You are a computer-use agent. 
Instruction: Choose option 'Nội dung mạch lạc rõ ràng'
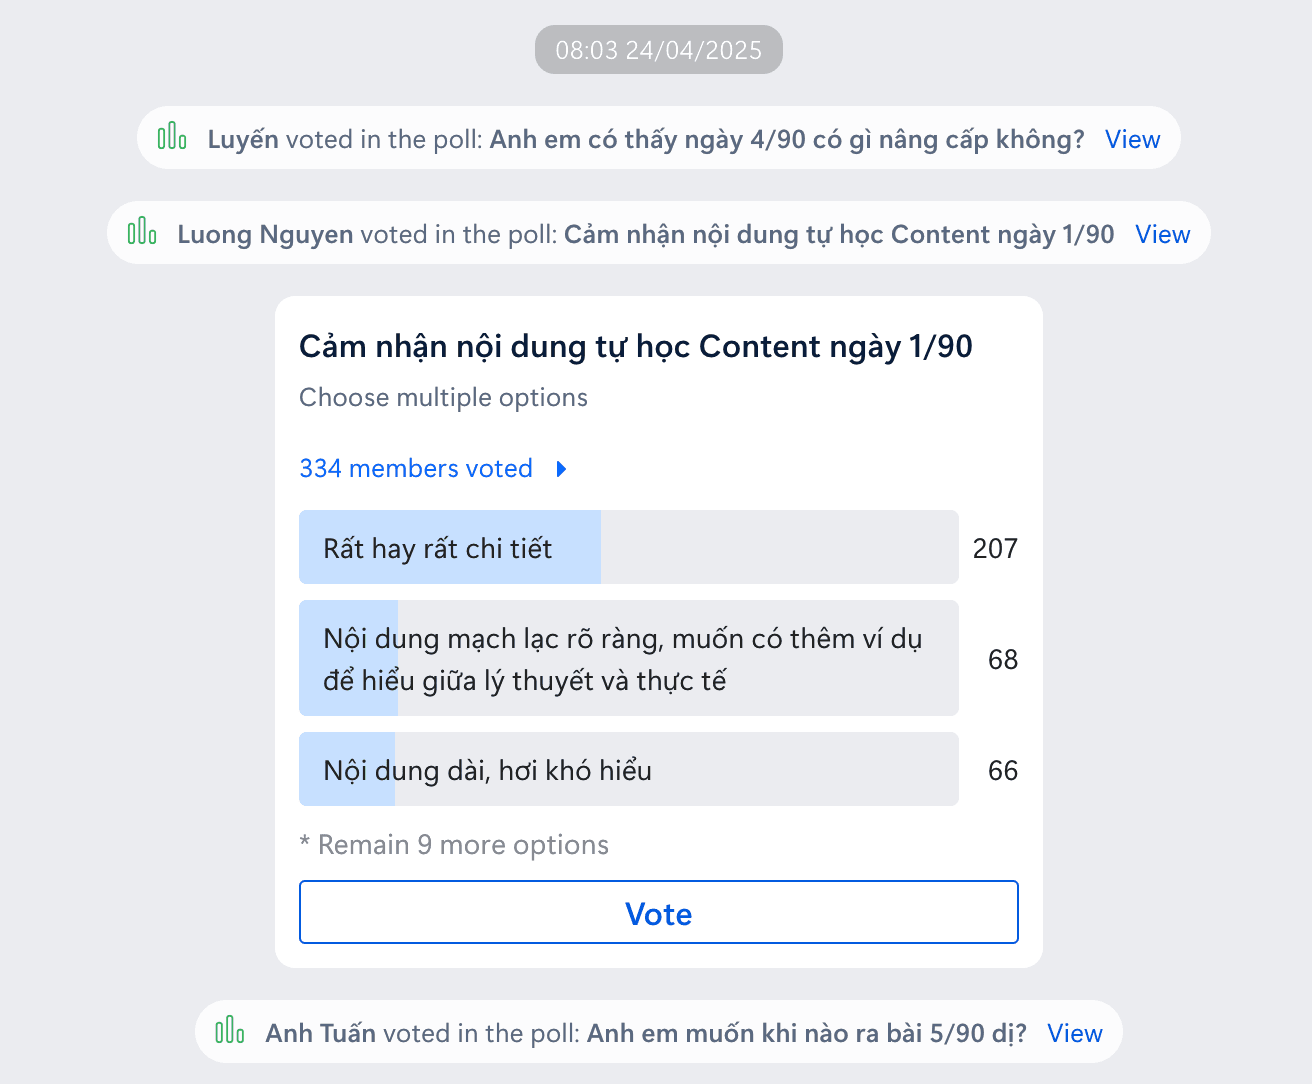(628, 659)
